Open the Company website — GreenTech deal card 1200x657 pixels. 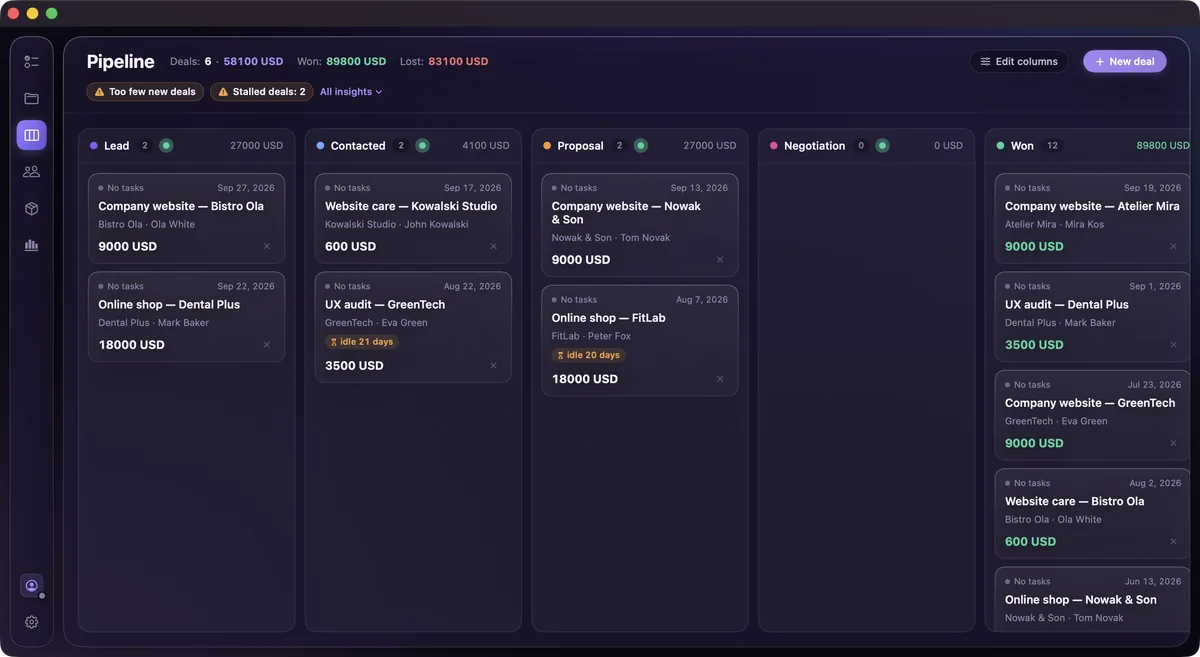(1094, 415)
